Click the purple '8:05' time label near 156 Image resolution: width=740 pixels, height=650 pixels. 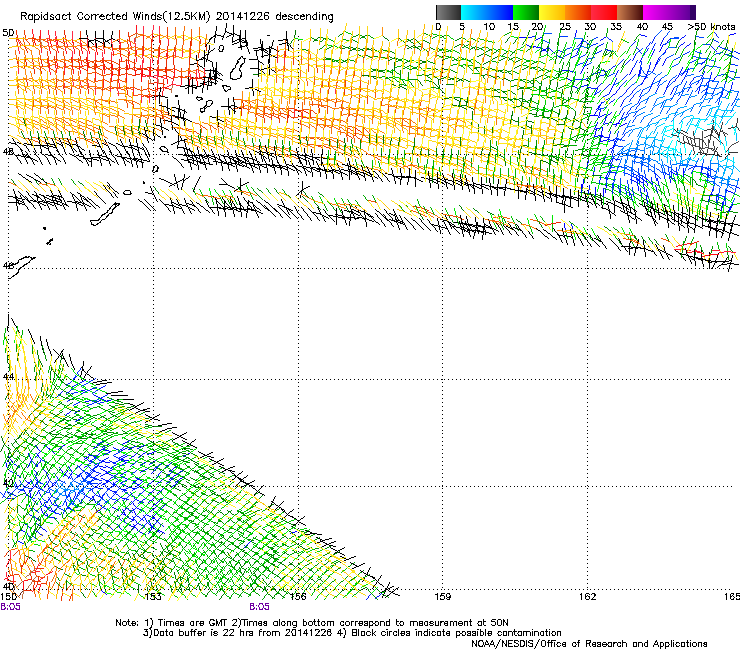pos(260,607)
